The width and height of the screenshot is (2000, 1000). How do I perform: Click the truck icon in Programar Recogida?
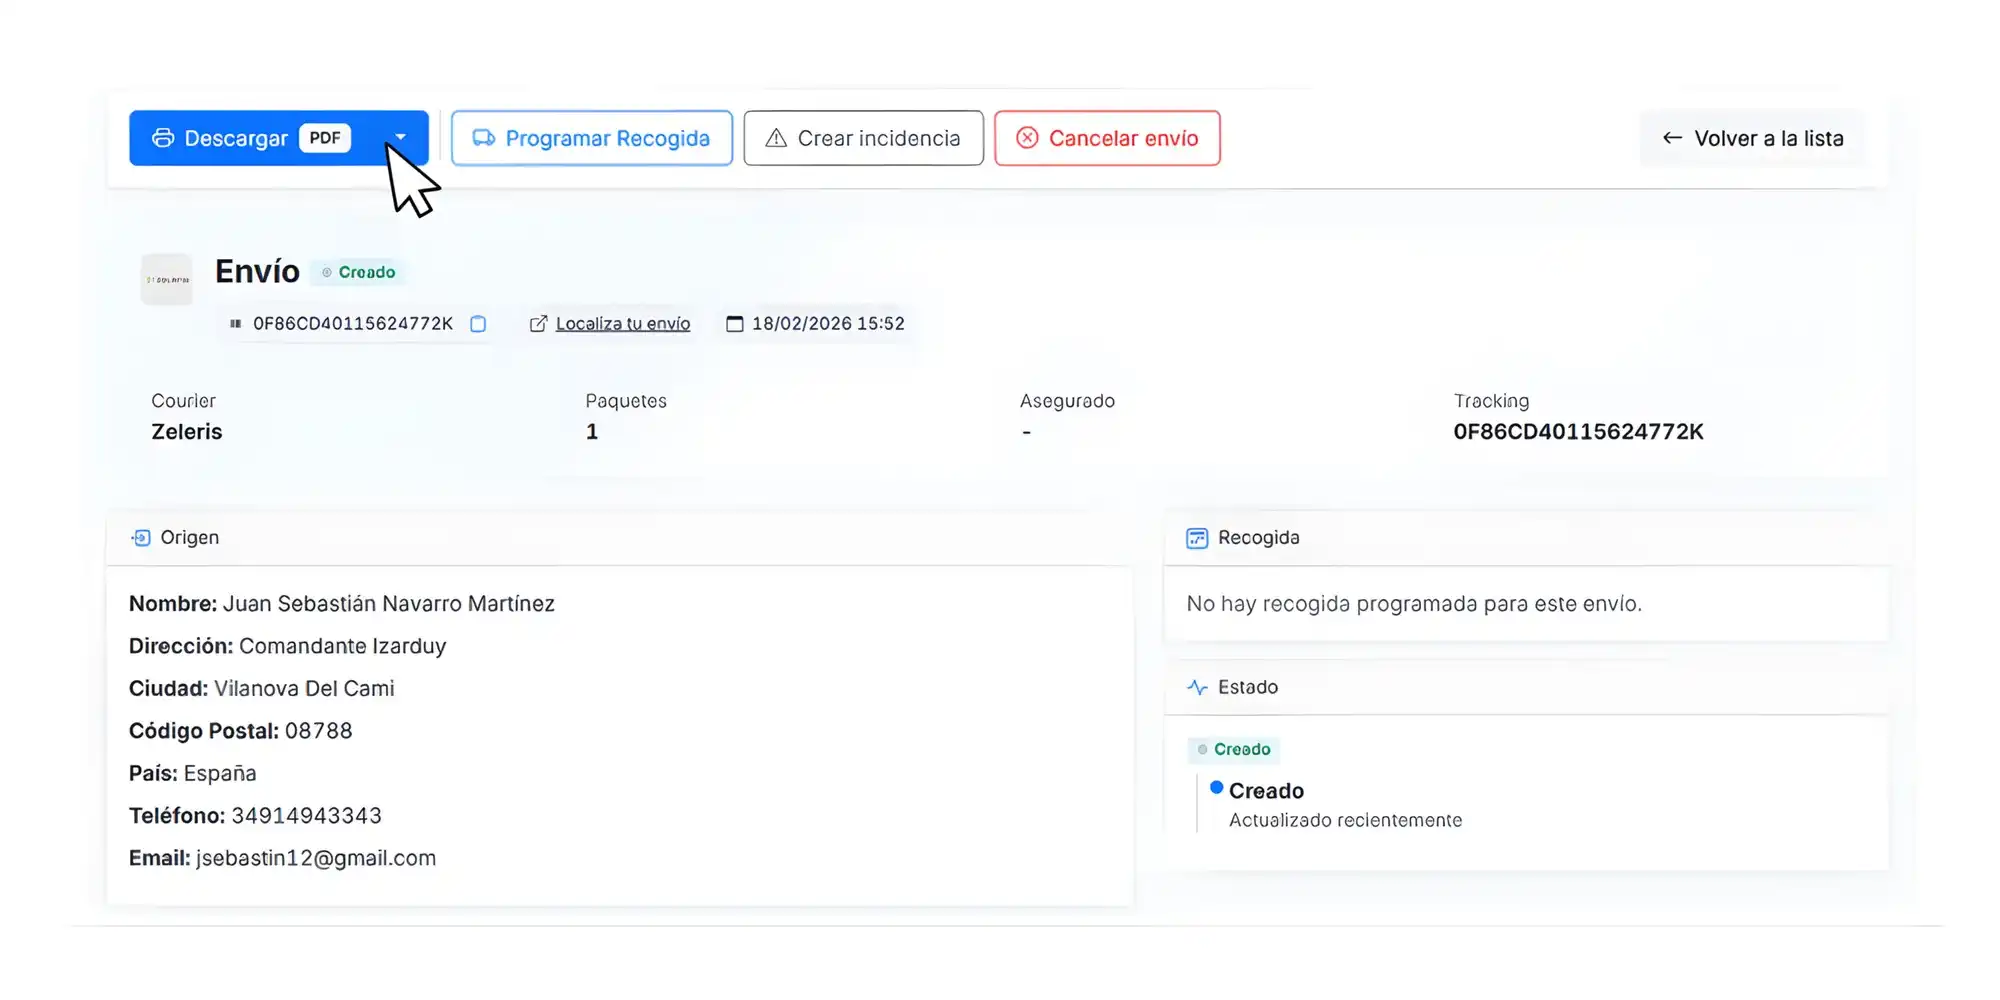point(484,138)
